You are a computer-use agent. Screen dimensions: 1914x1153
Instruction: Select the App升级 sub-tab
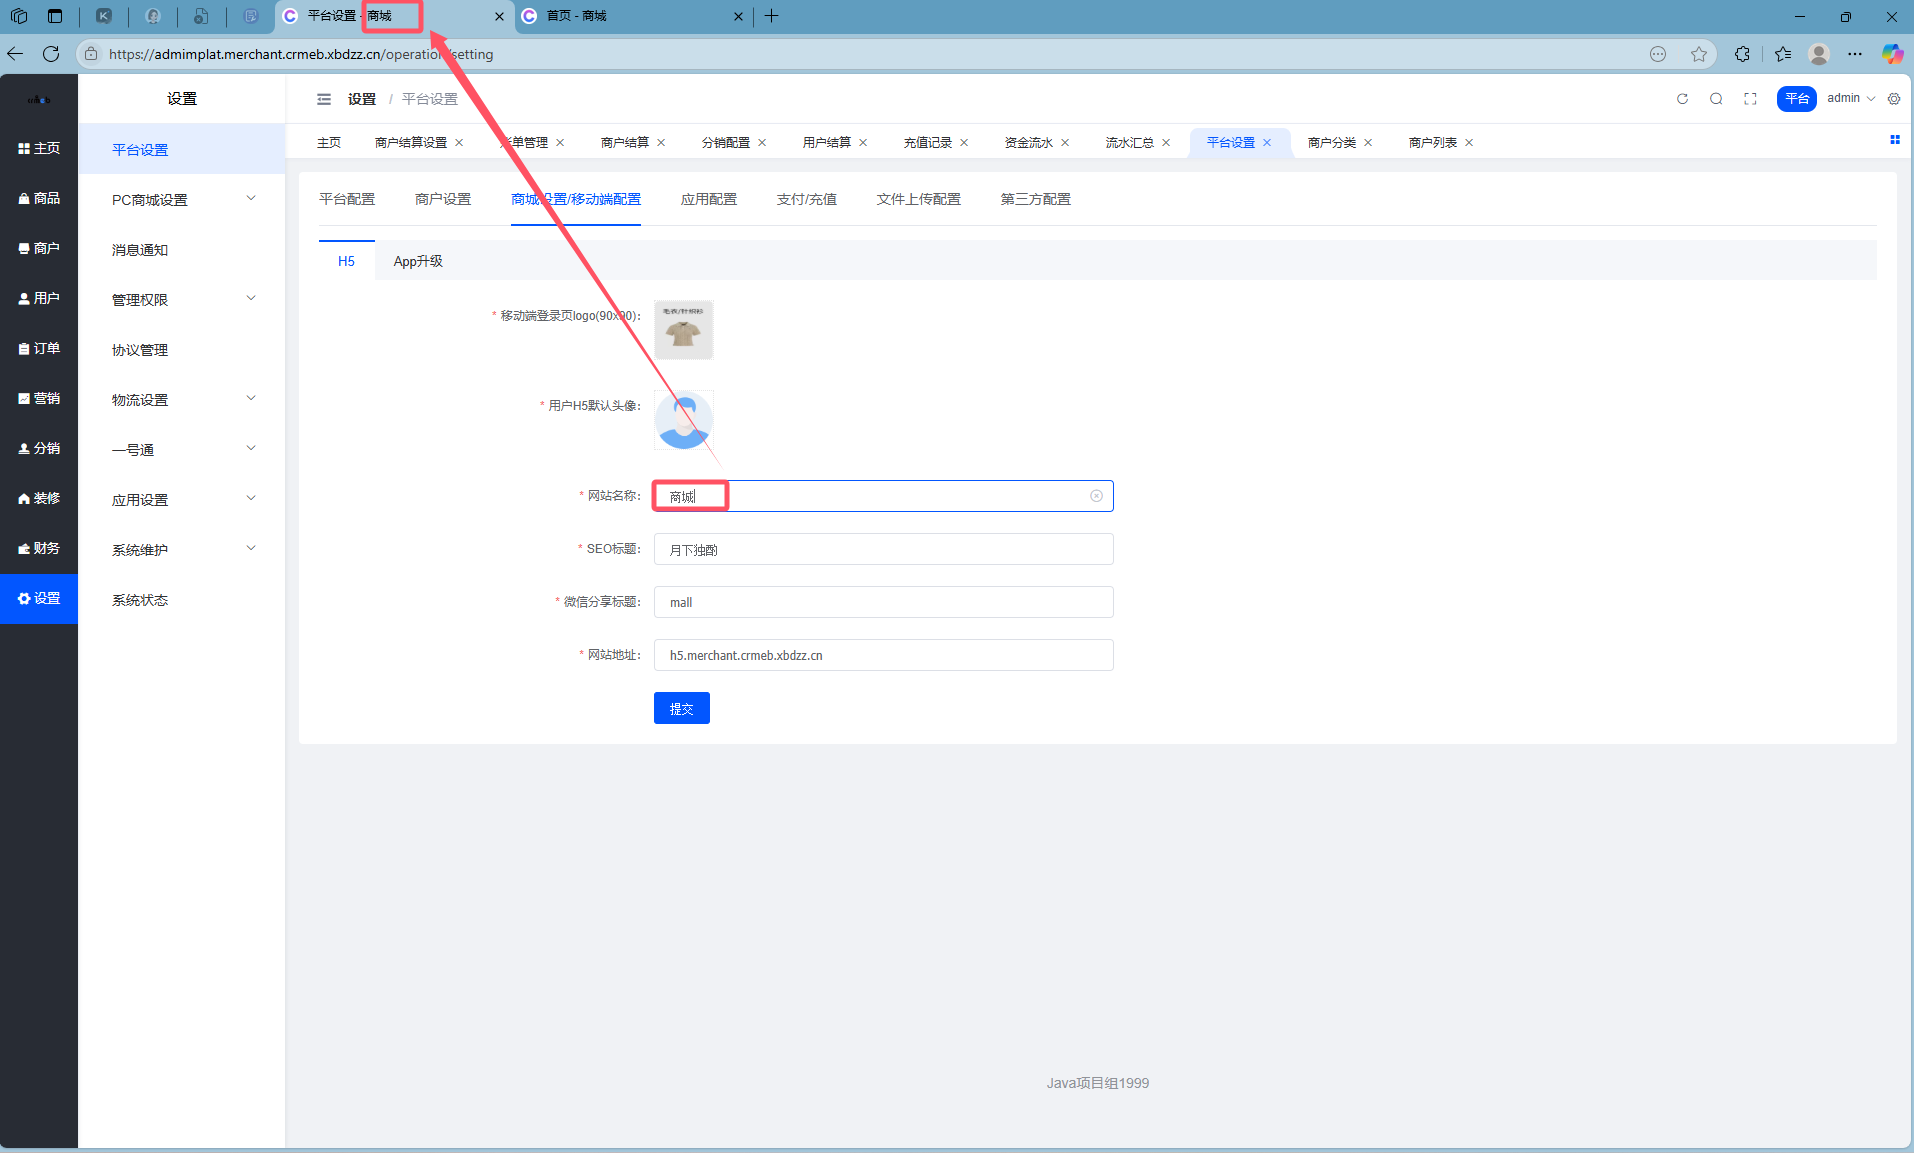pyautogui.click(x=418, y=261)
